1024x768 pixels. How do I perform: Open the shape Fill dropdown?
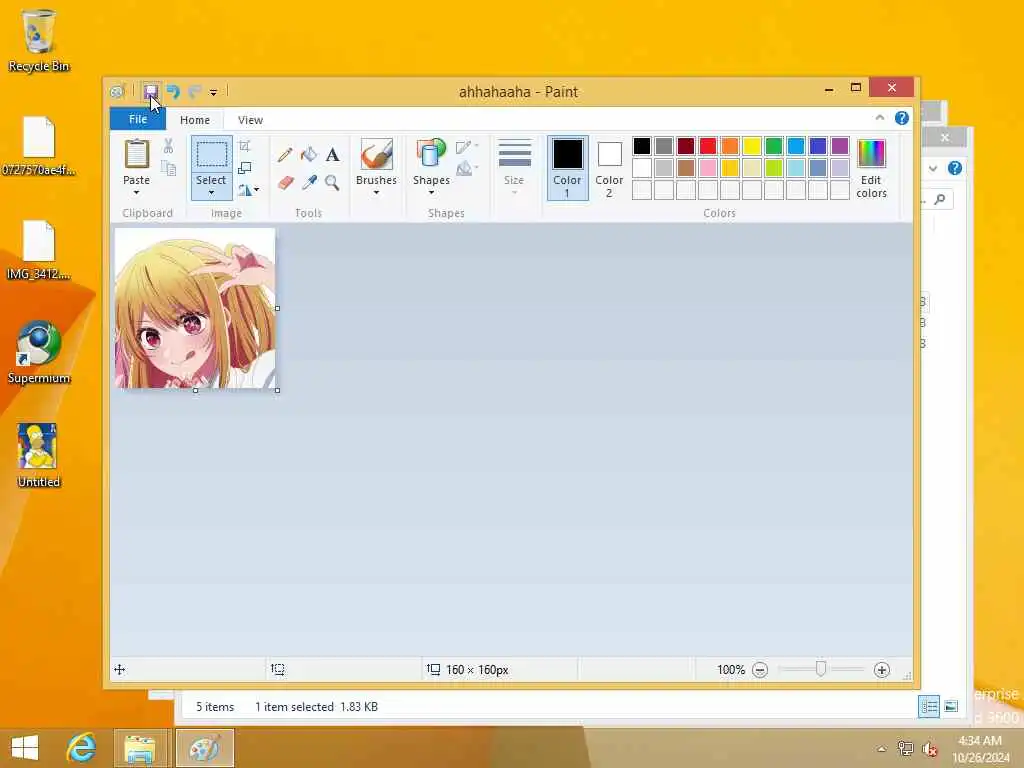tap(467, 170)
